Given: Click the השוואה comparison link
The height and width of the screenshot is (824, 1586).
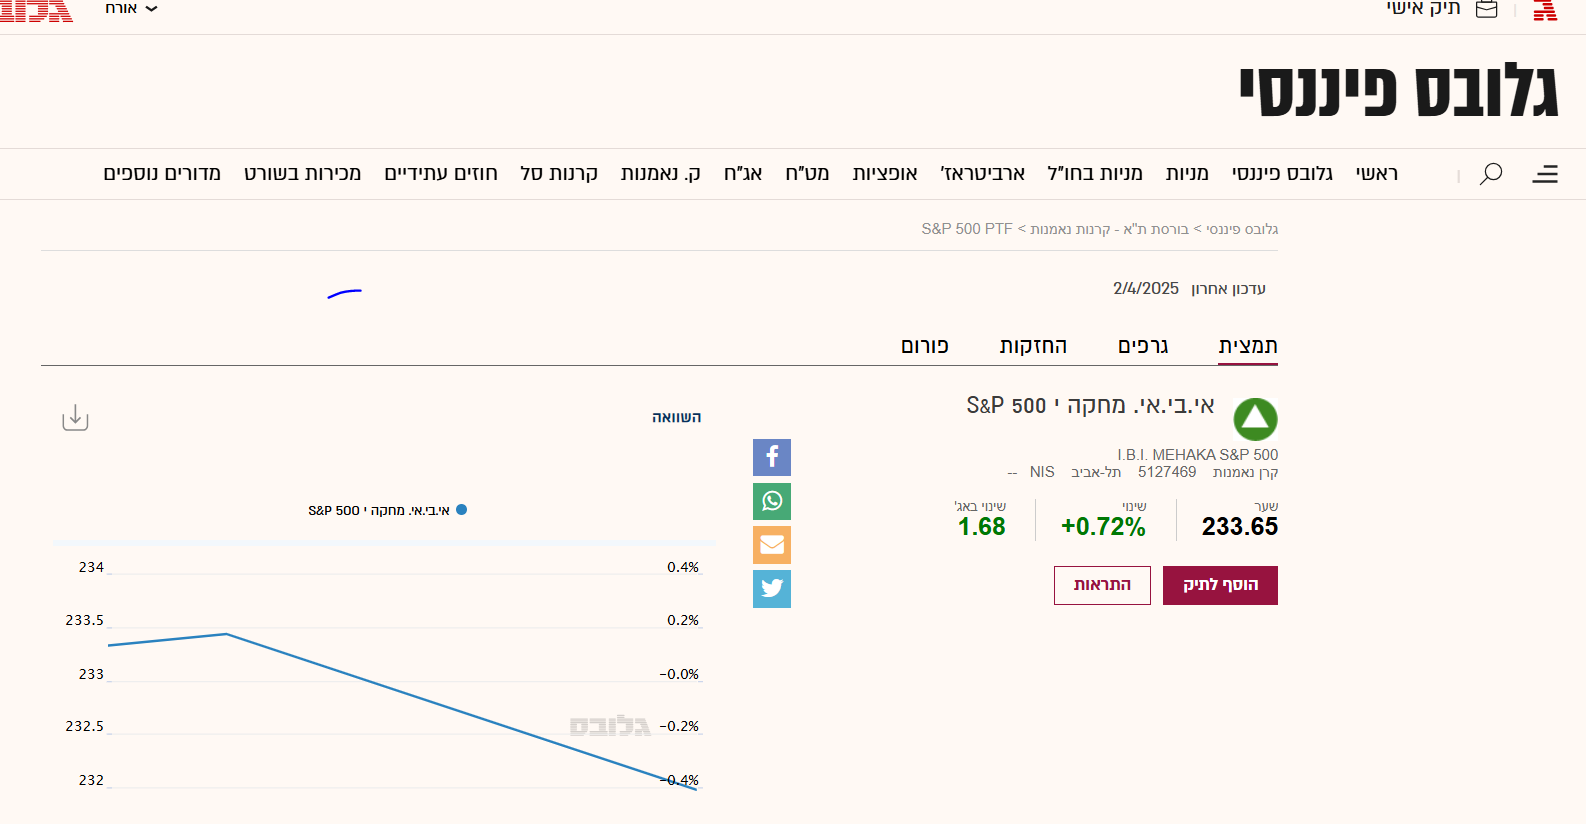Looking at the screenshot, I should (677, 417).
